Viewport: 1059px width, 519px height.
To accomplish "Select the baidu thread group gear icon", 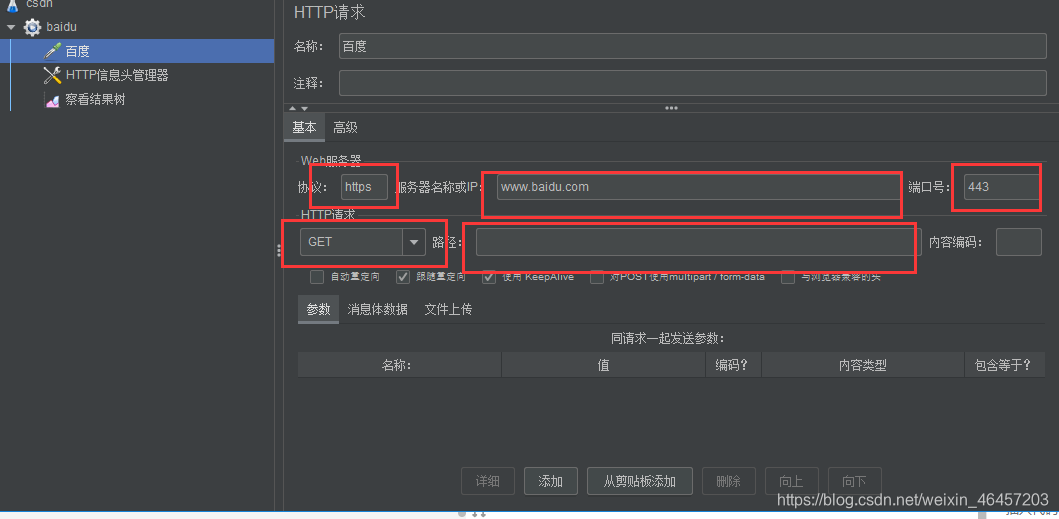I will pos(32,27).
